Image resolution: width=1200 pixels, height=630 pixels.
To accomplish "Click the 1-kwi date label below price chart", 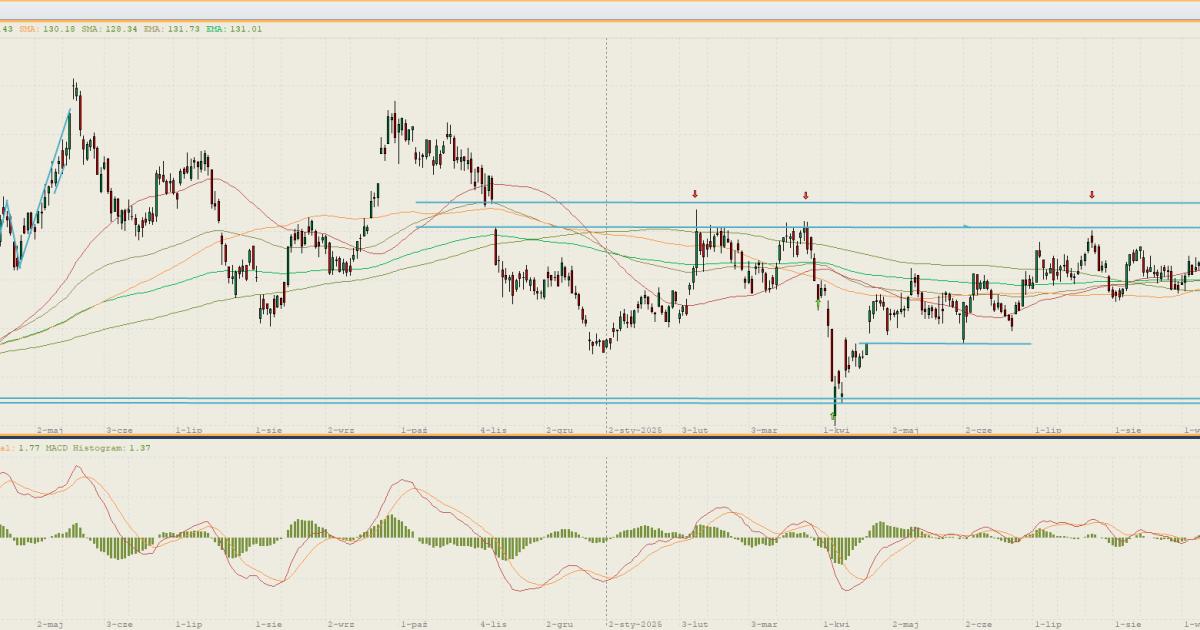I will tap(836, 430).
